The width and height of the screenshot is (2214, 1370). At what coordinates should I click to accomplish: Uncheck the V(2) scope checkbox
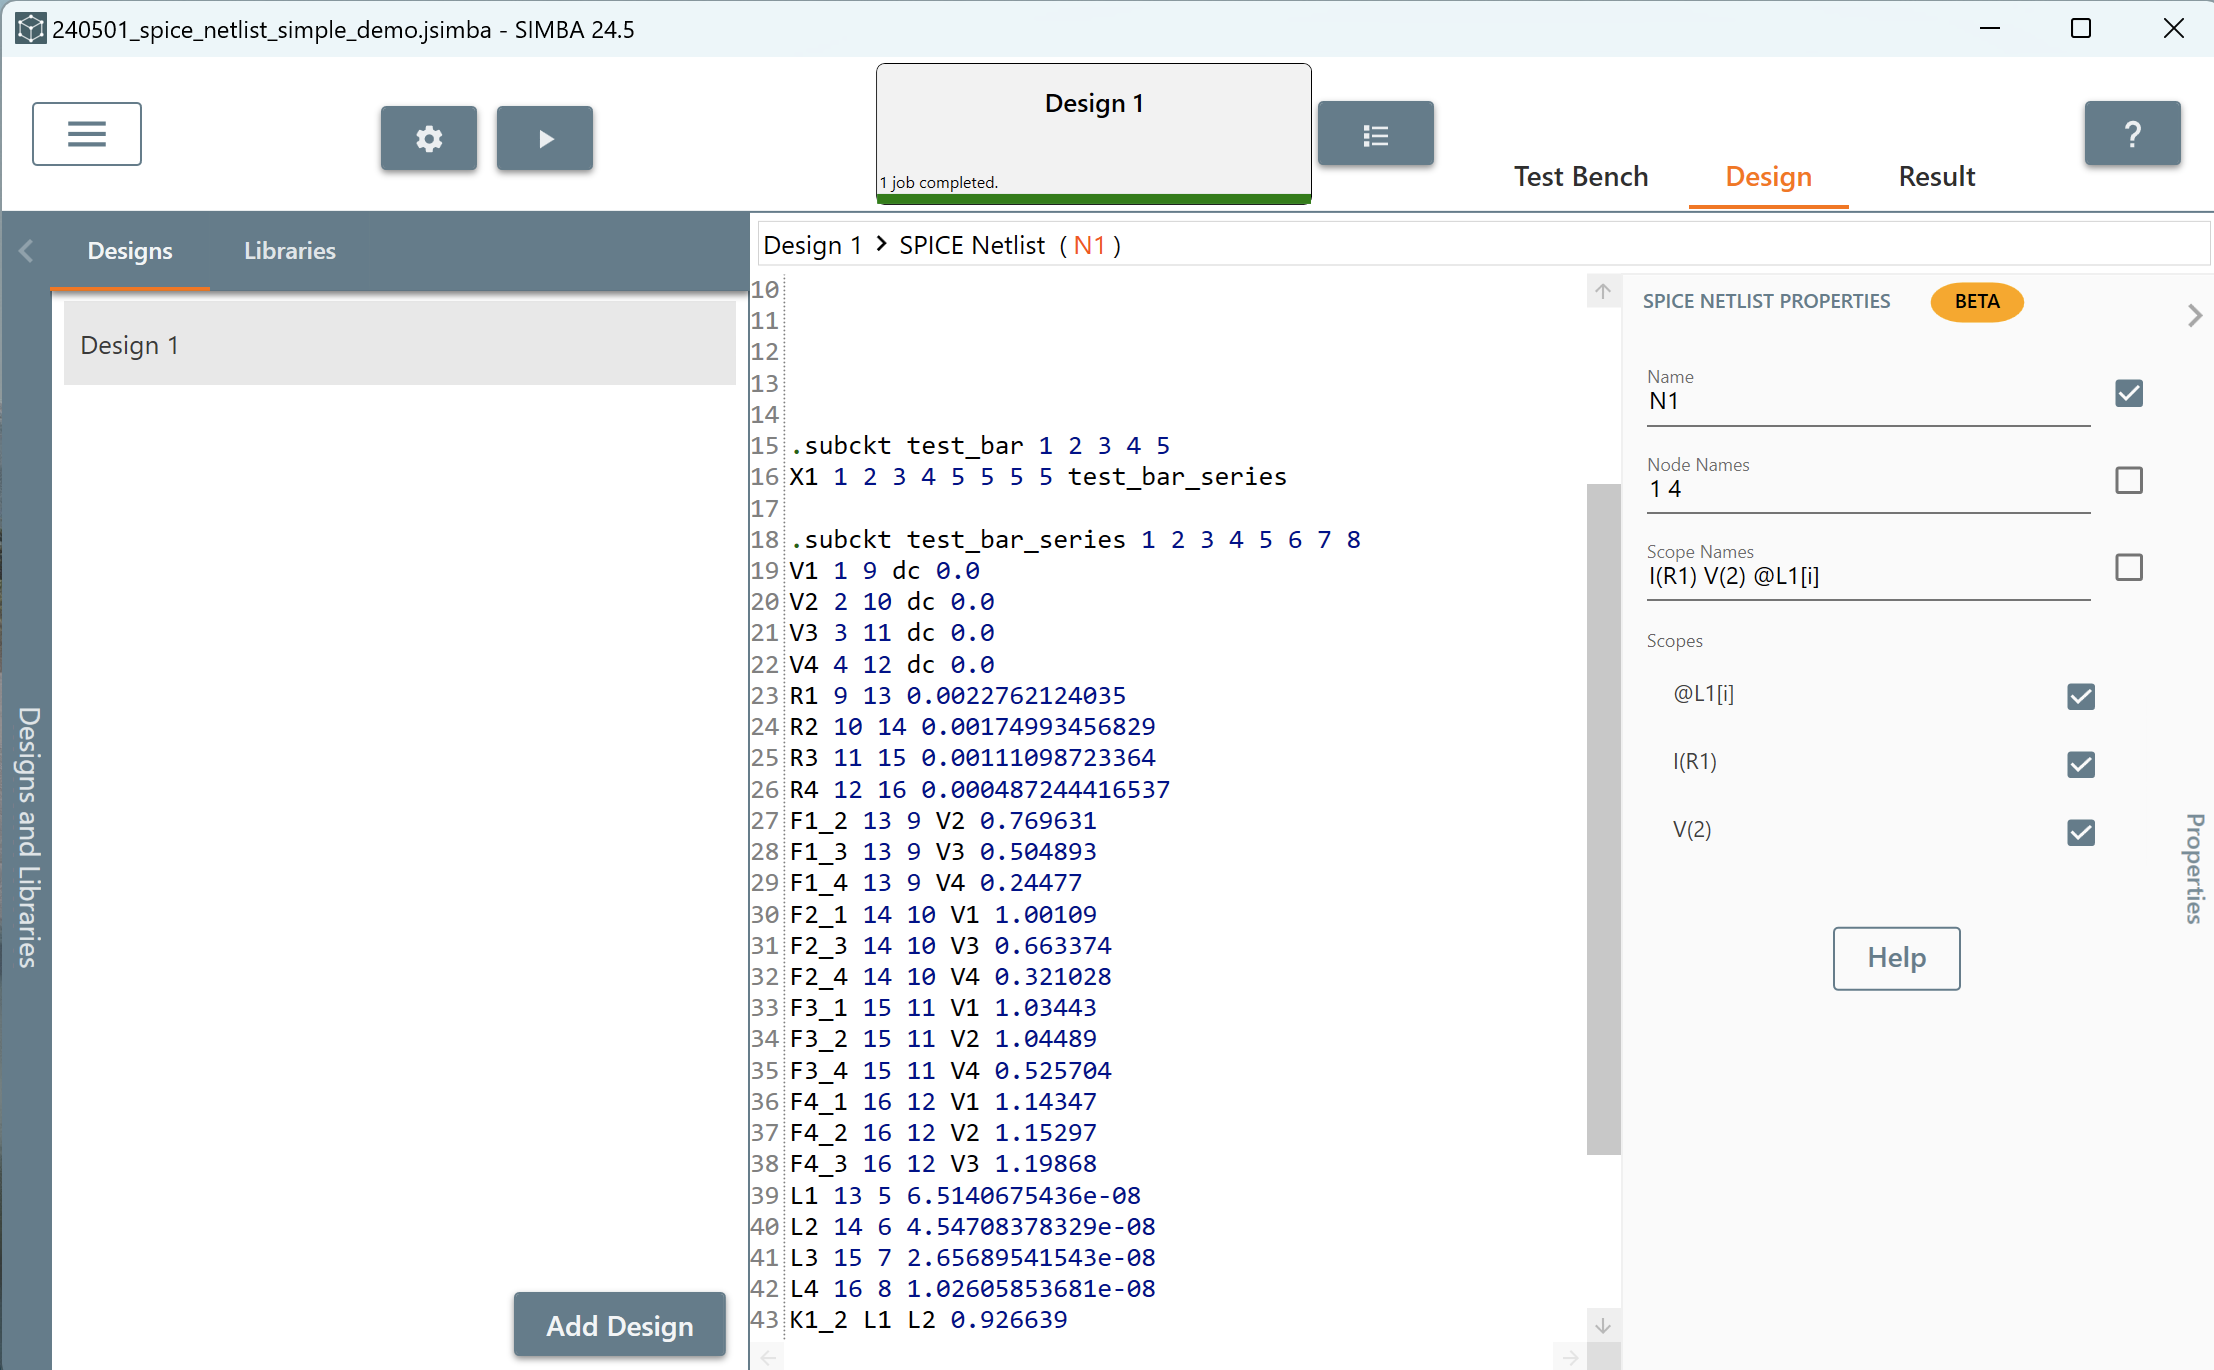point(2081,832)
